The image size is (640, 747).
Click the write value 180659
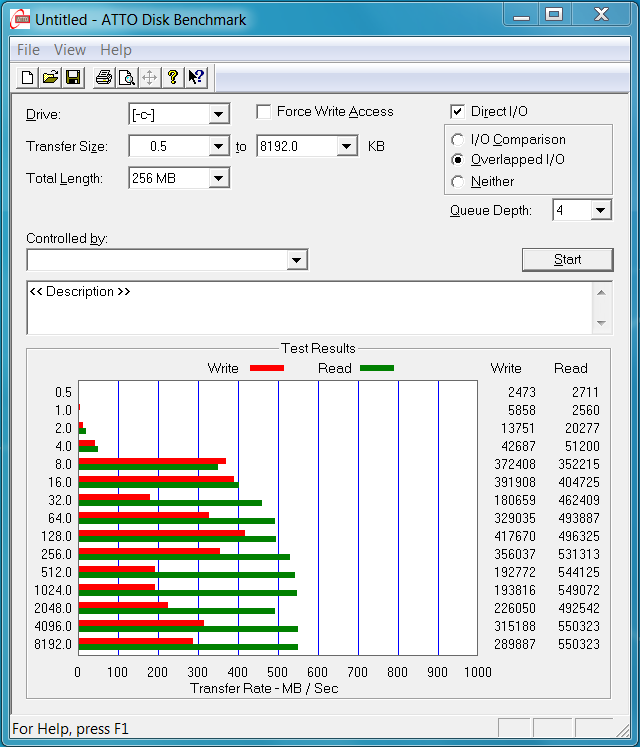[515, 500]
